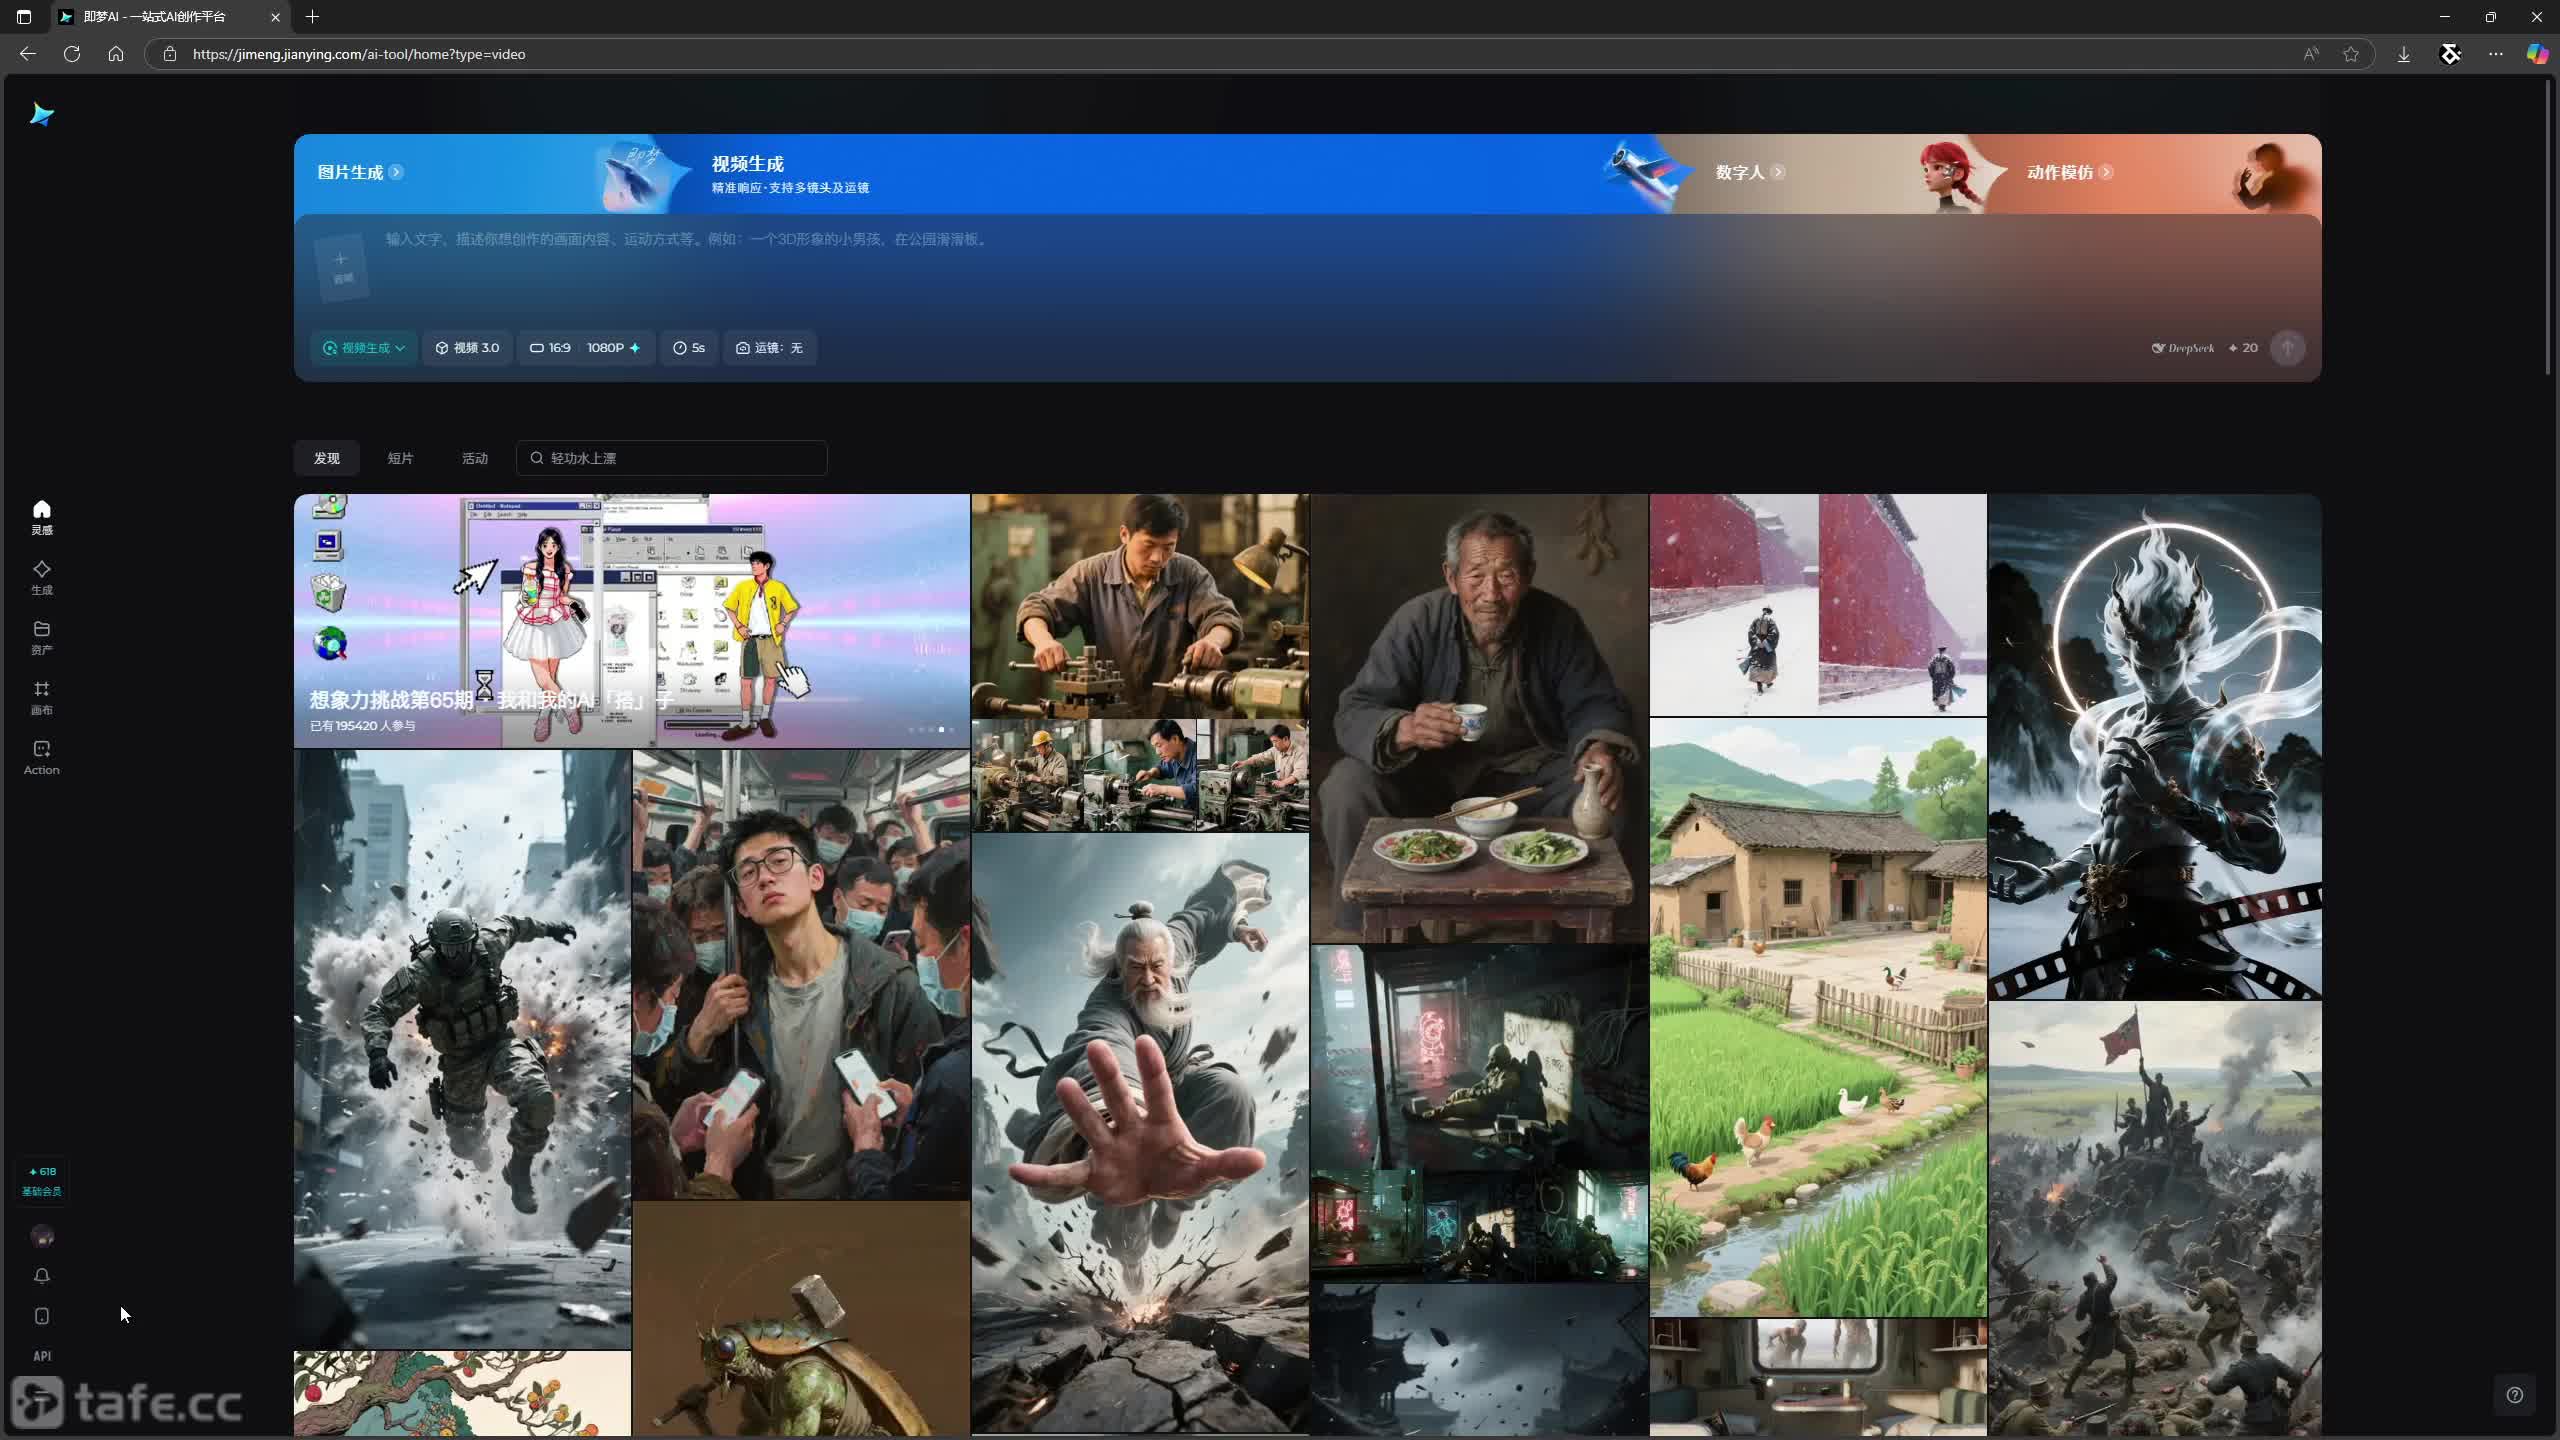Open the 5s duration selector
2560x1440 pixels.
[689, 348]
